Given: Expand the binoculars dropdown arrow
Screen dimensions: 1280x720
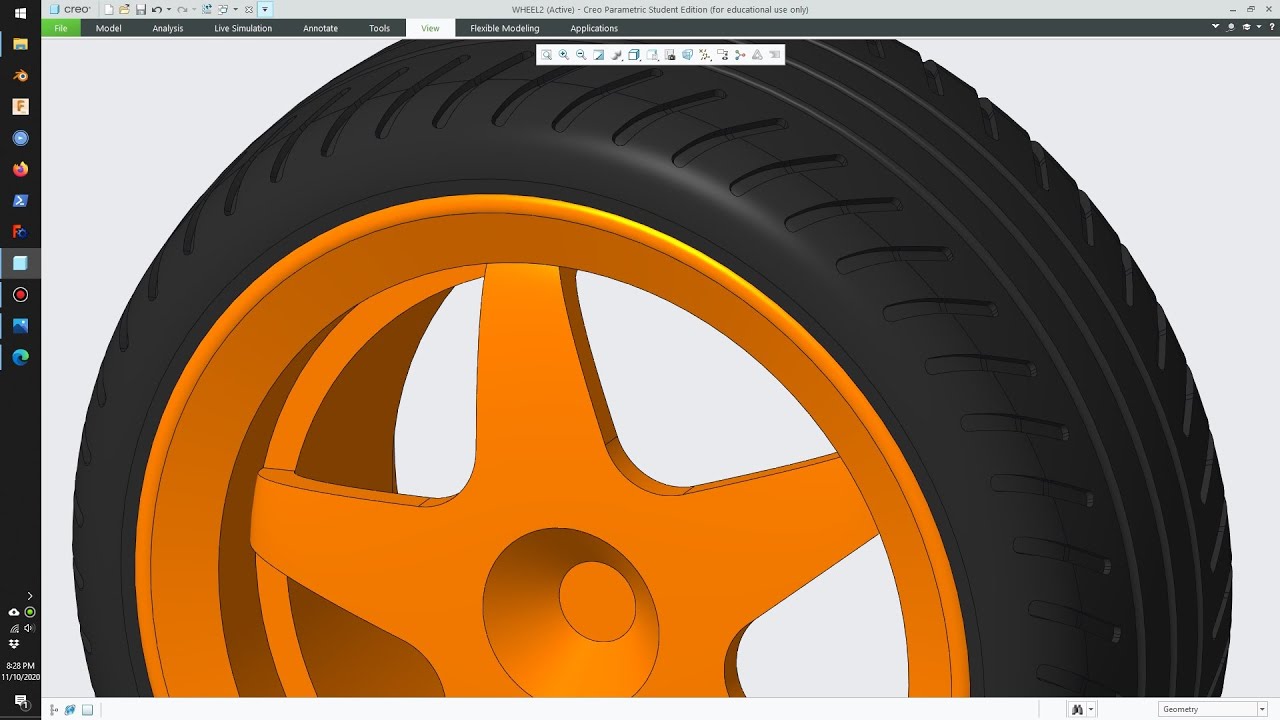Looking at the screenshot, I should click(x=1091, y=709).
